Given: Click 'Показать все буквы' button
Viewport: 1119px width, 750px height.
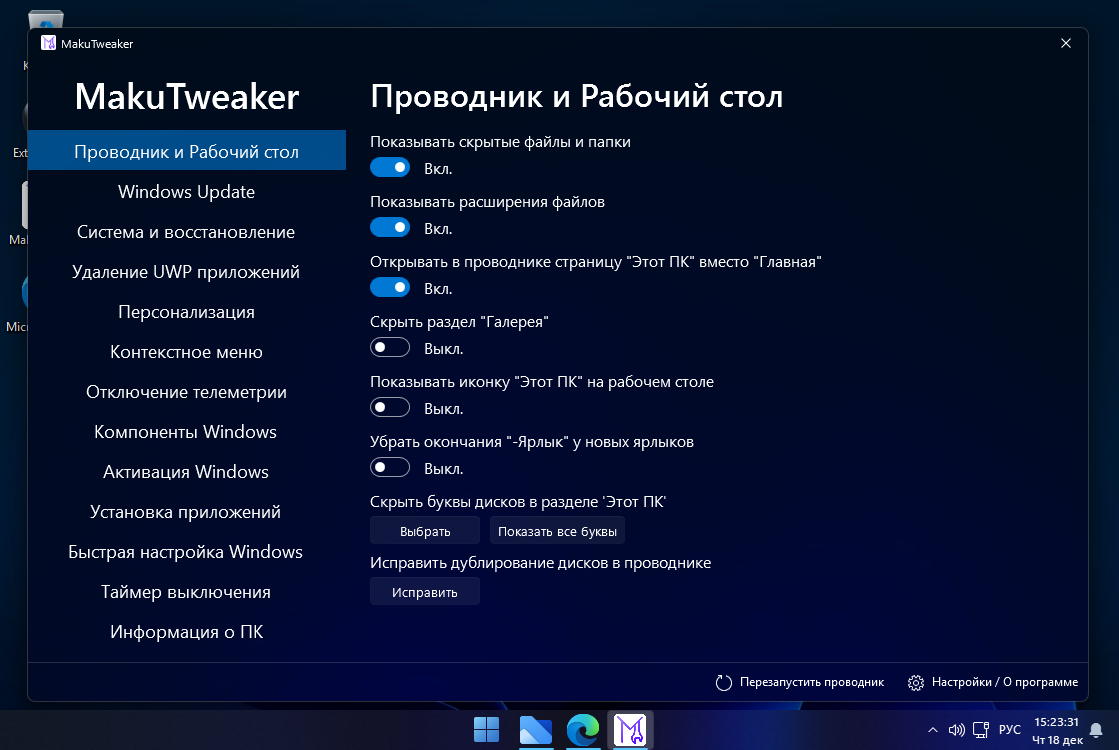Looking at the screenshot, I should tap(557, 531).
